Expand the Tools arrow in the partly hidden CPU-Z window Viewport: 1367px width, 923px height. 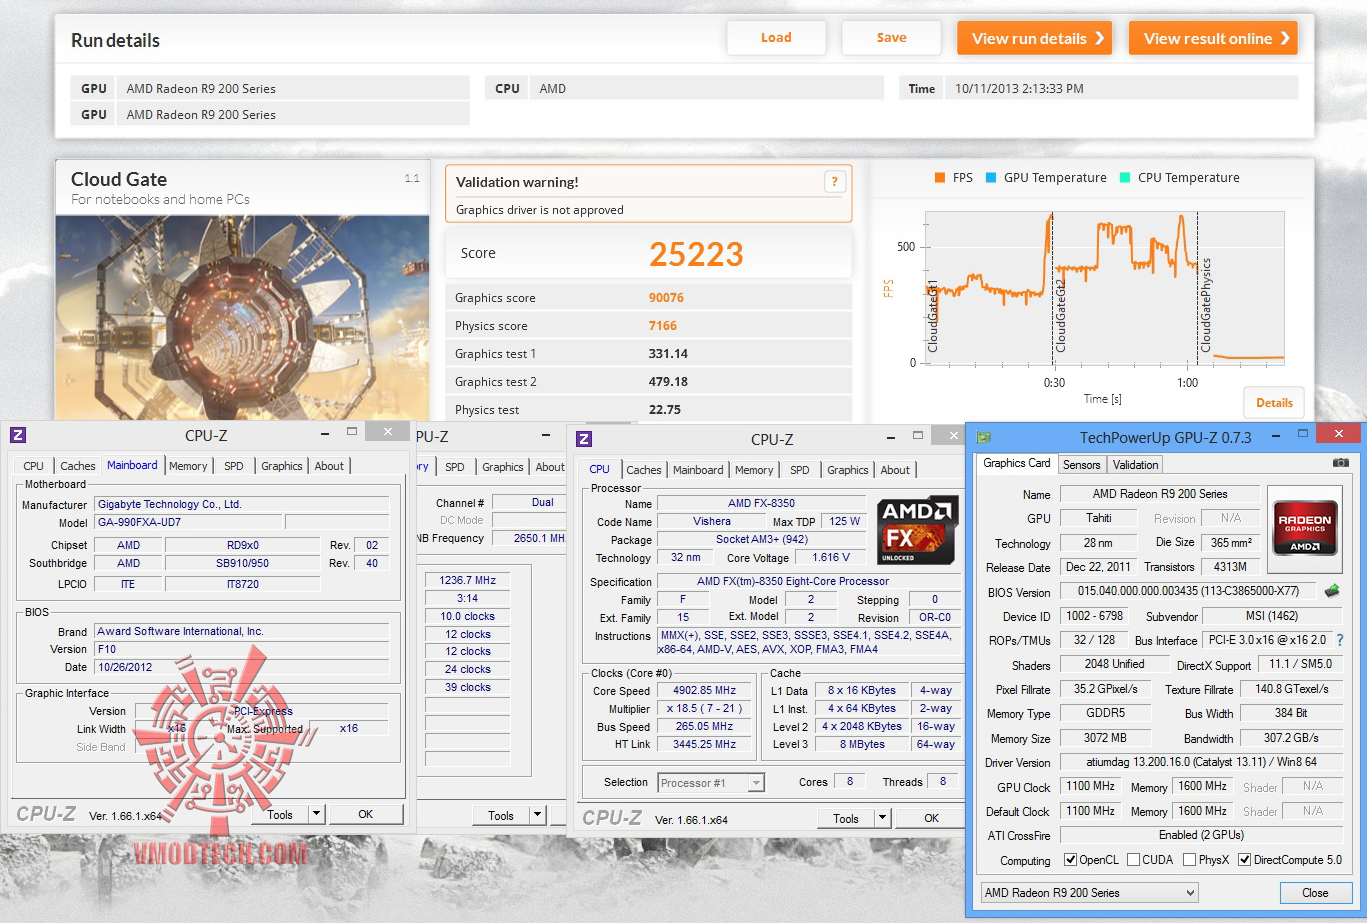(x=538, y=816)
